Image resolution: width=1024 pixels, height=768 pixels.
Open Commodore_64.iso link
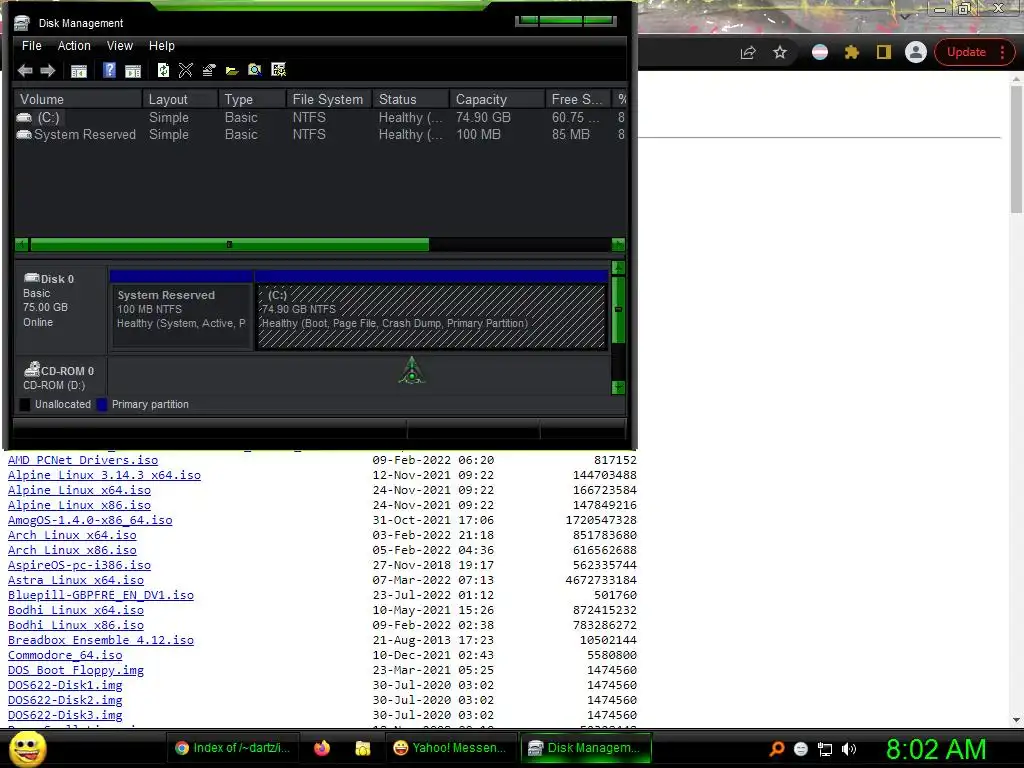[65, 655]
